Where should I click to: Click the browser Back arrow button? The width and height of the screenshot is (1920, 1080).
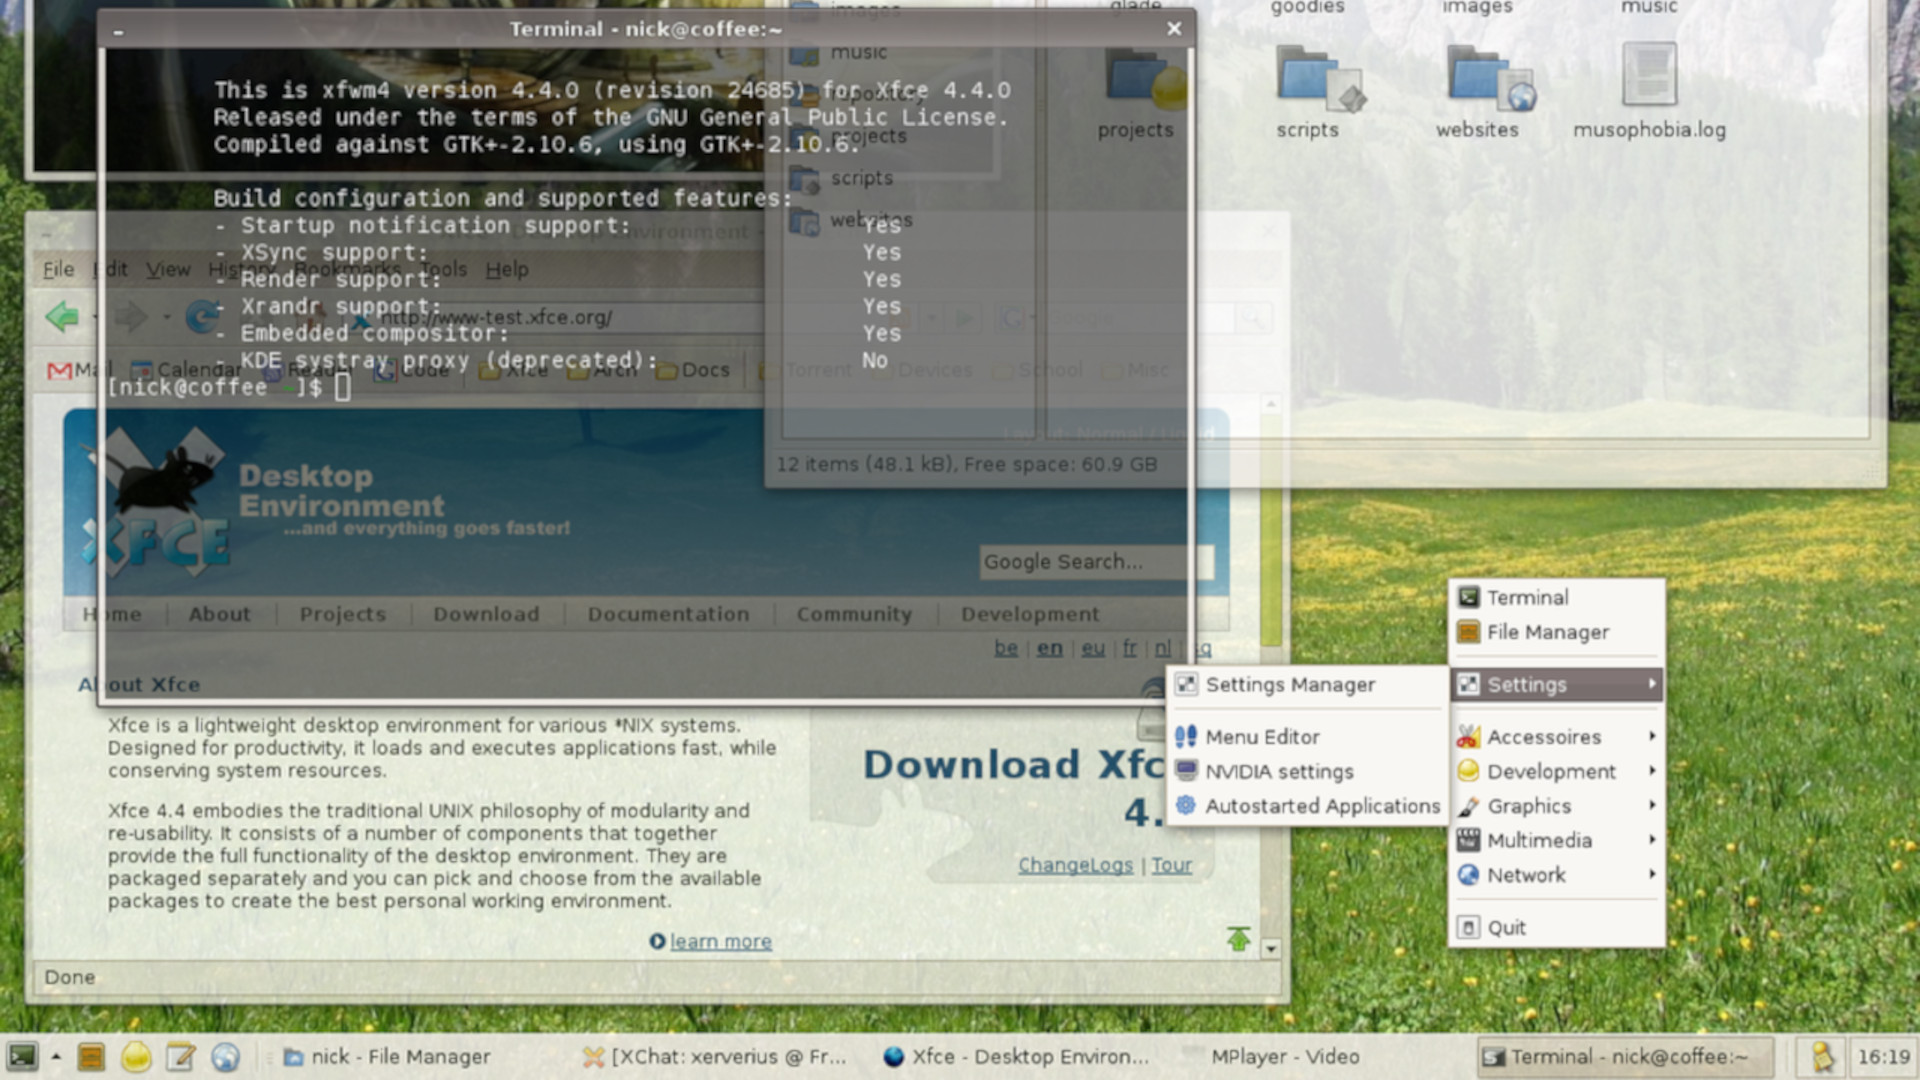click(x=62, y=317)
